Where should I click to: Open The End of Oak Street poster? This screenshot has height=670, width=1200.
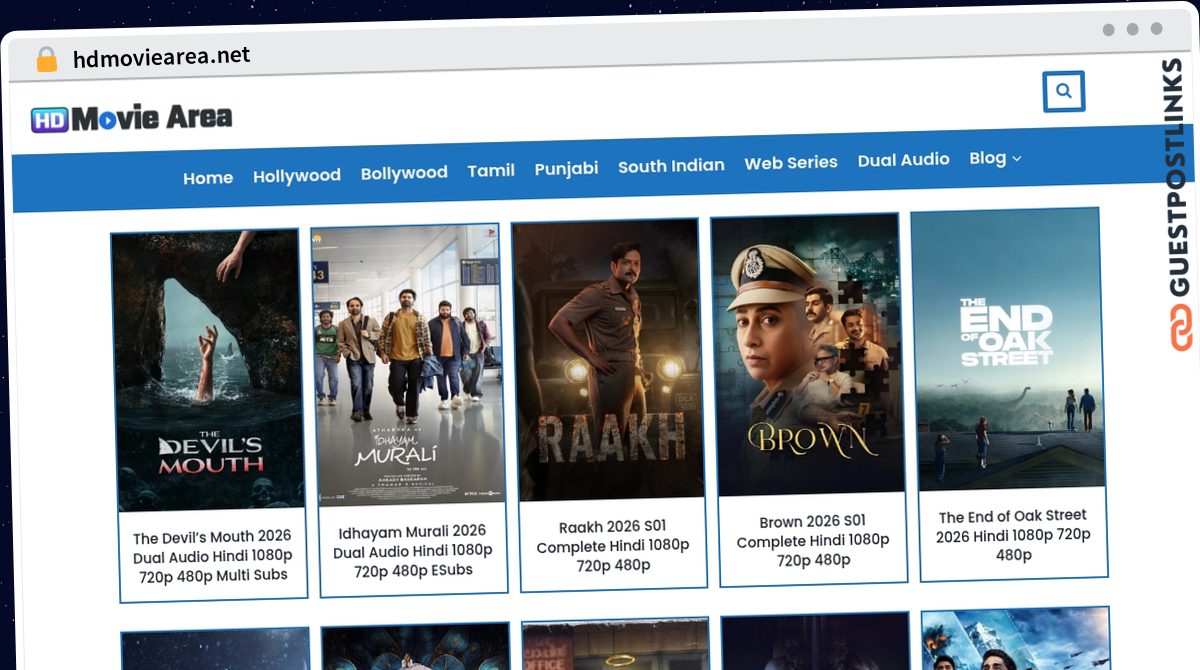[1007, 349]
